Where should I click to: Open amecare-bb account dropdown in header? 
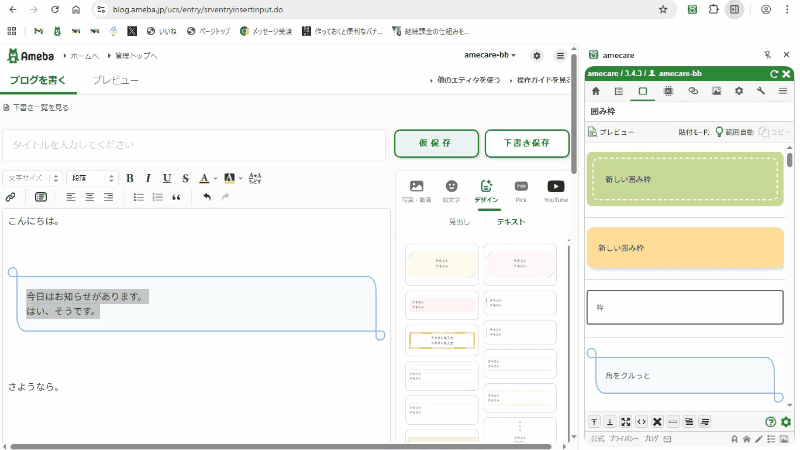(x=490, y=55)
